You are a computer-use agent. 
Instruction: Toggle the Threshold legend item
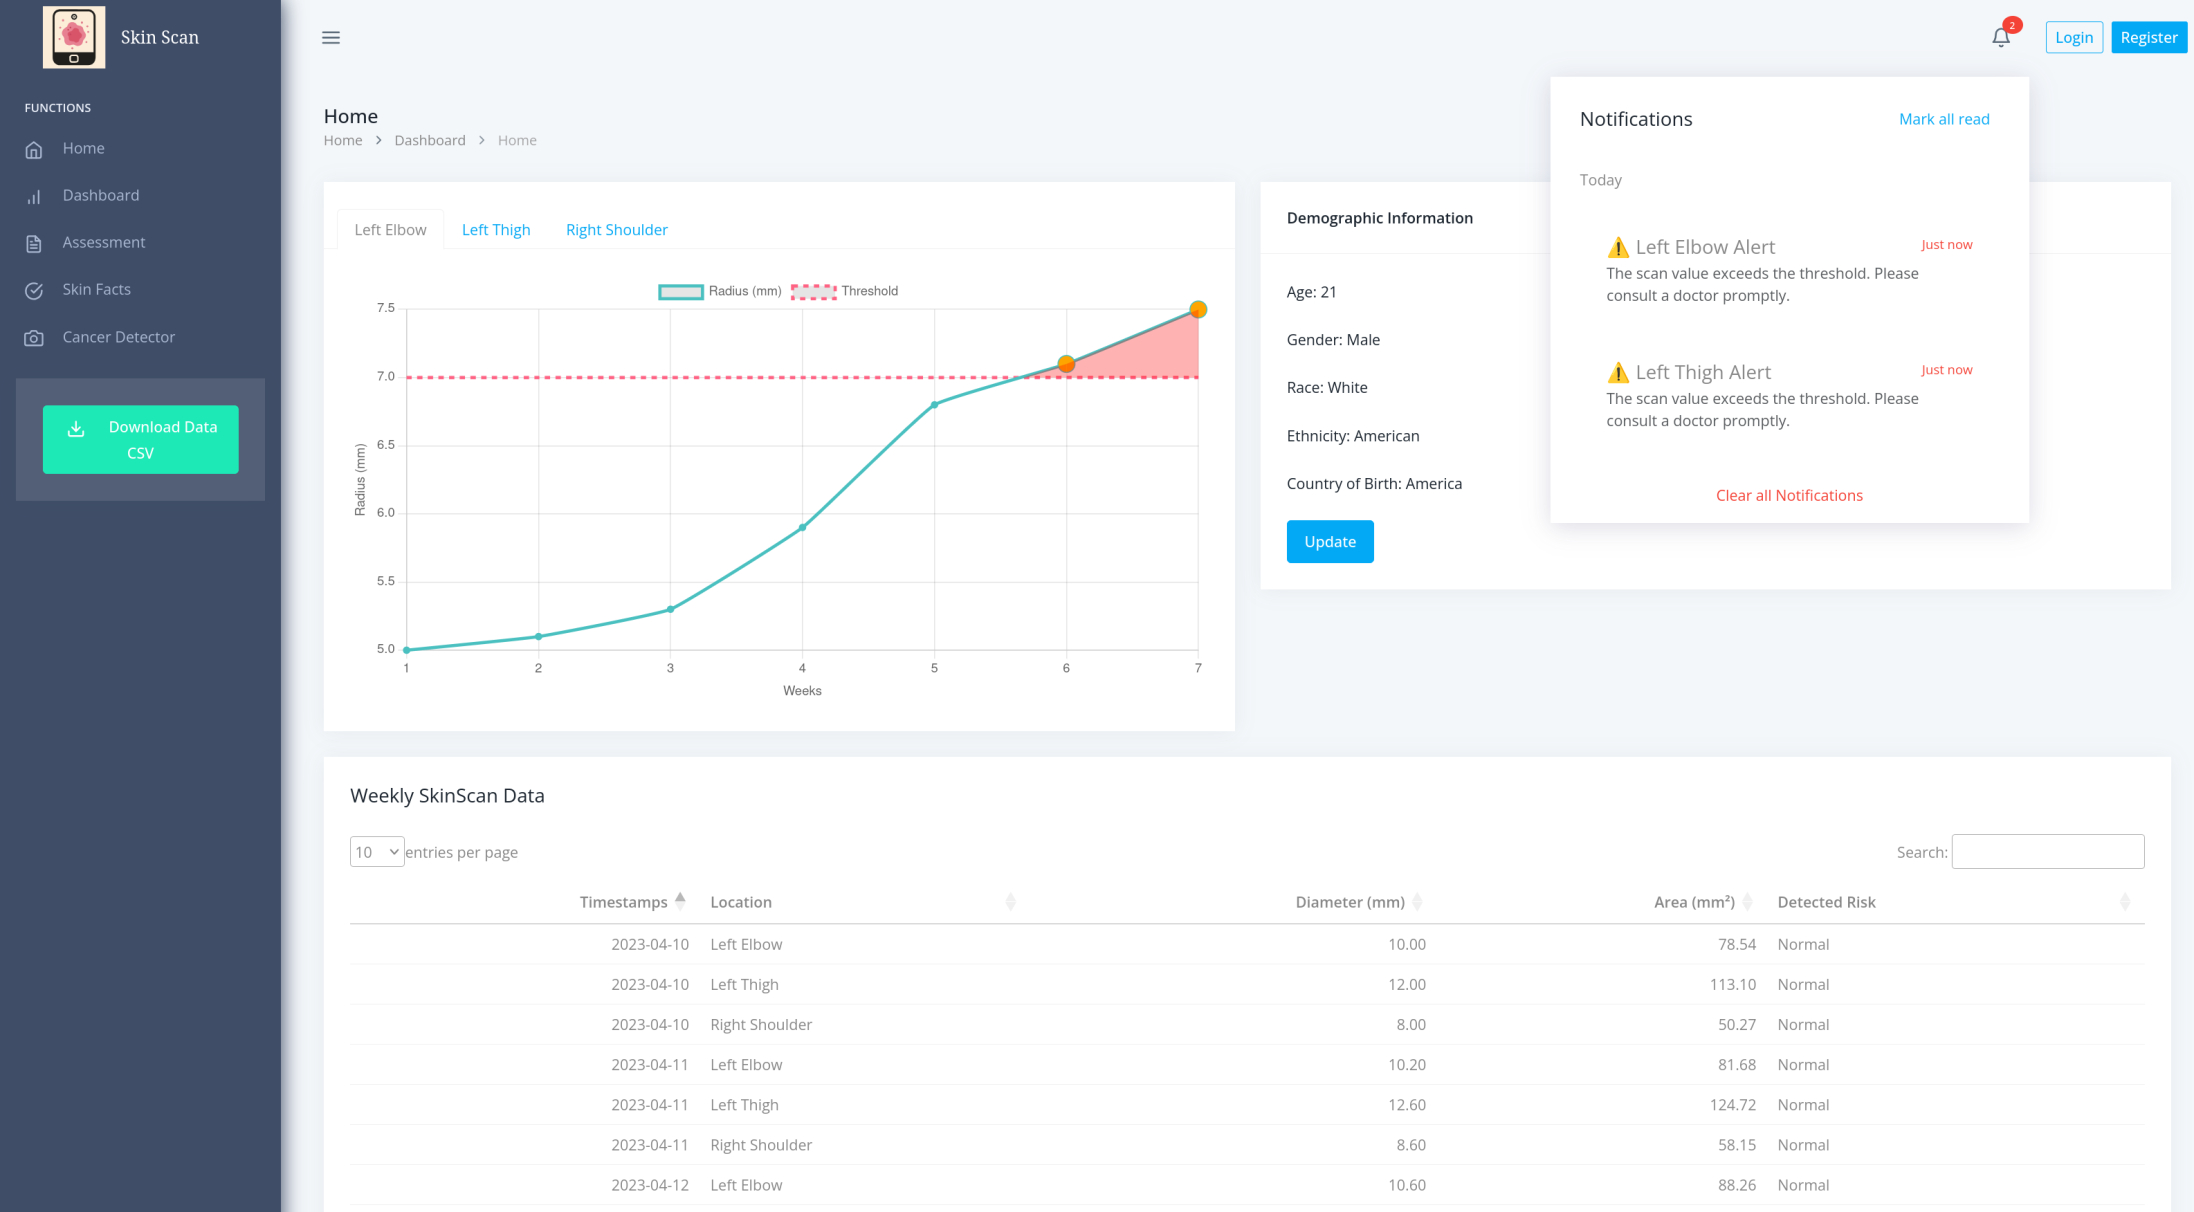click(x=844, y=292)
